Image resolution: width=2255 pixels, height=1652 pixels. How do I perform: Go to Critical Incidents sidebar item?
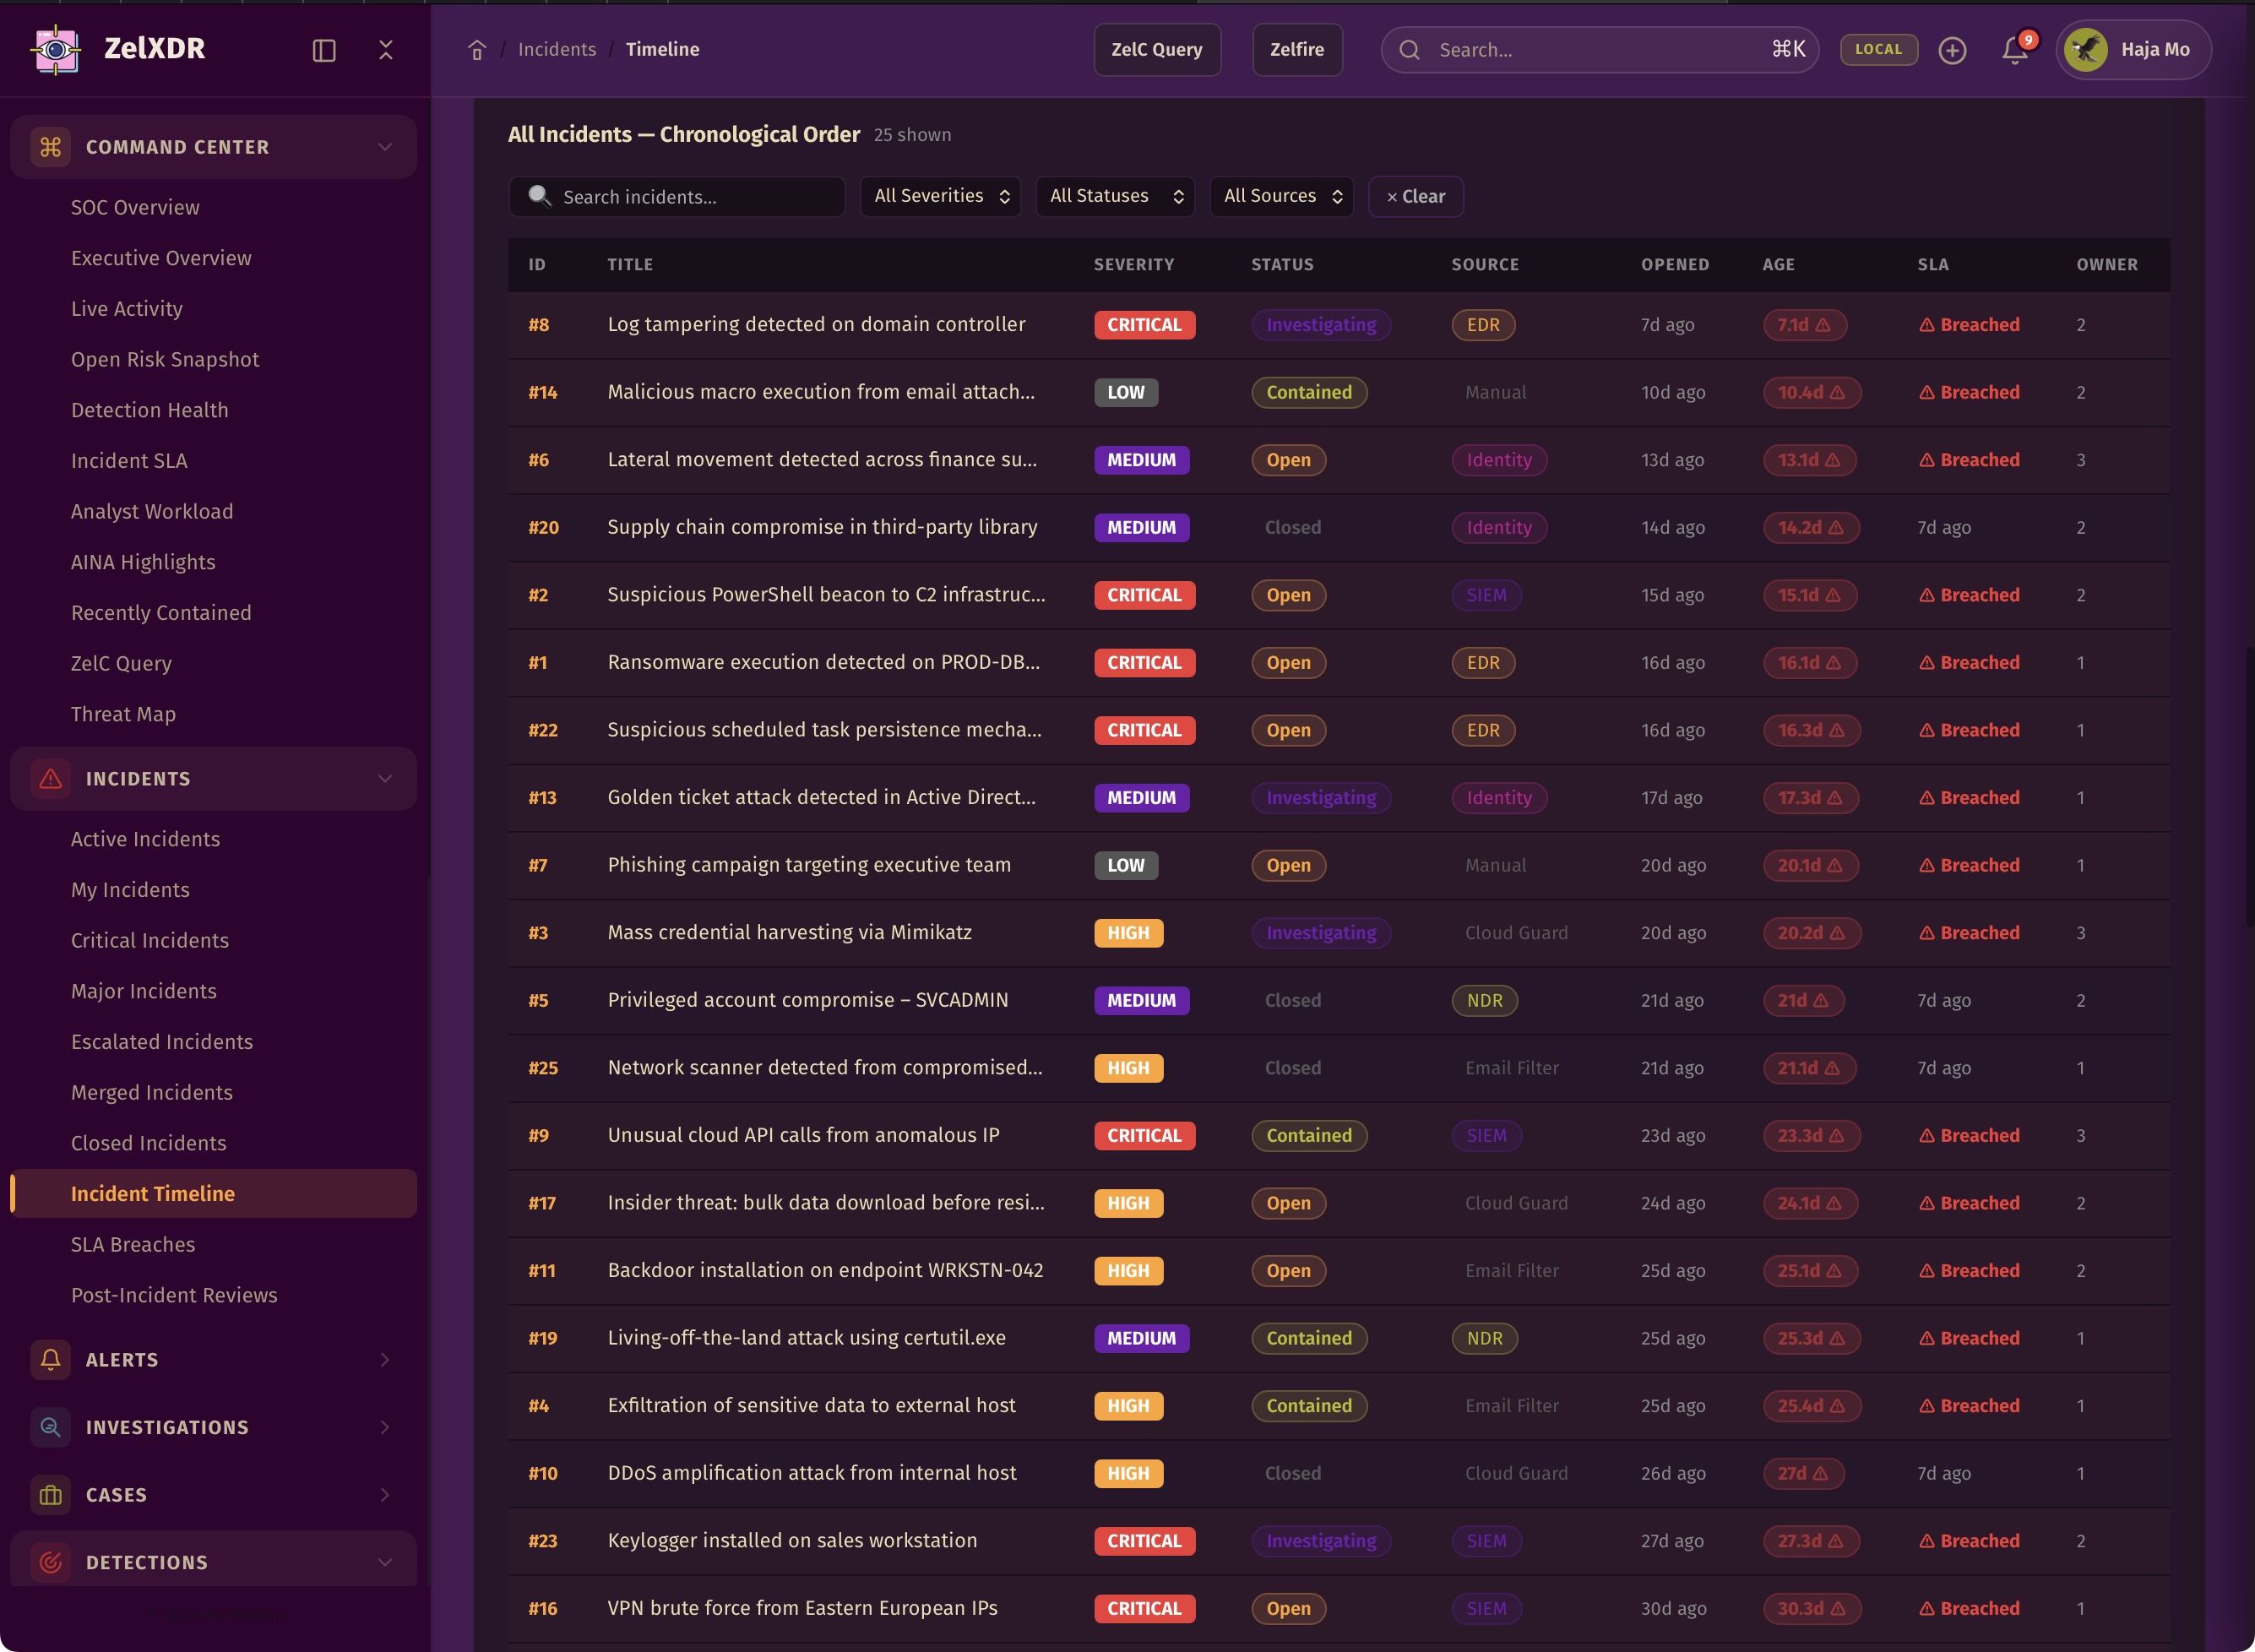150,940
